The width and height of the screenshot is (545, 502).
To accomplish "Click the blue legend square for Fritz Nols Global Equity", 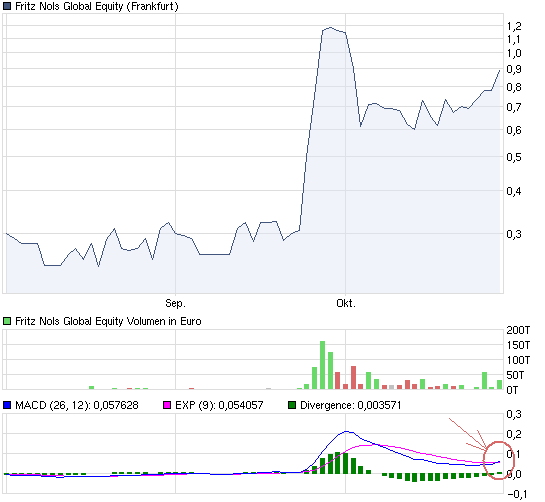I will point(7,6).
